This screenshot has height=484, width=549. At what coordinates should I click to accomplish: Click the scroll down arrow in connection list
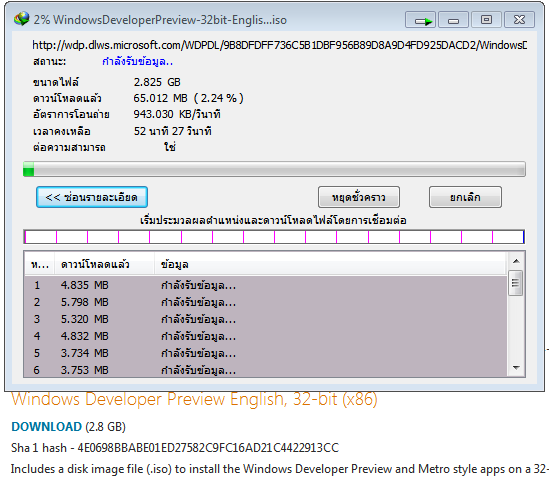516,368
